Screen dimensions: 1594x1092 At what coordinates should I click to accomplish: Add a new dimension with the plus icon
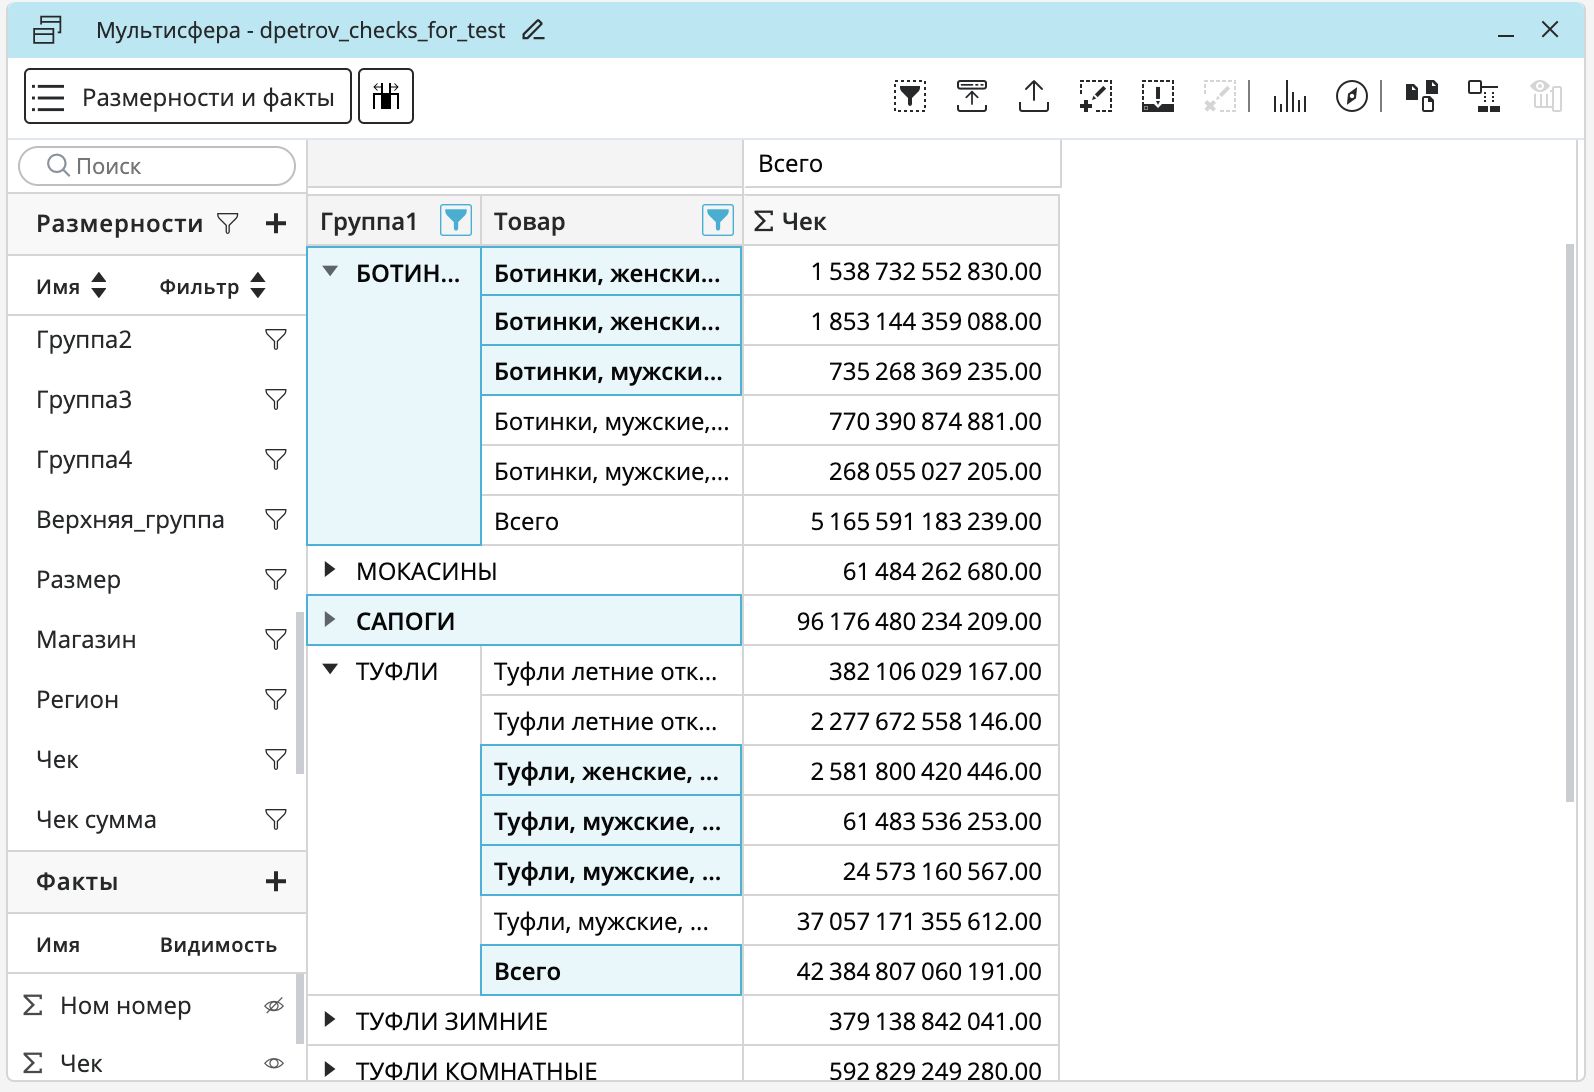pyautogui.click(x=276, y=224)
